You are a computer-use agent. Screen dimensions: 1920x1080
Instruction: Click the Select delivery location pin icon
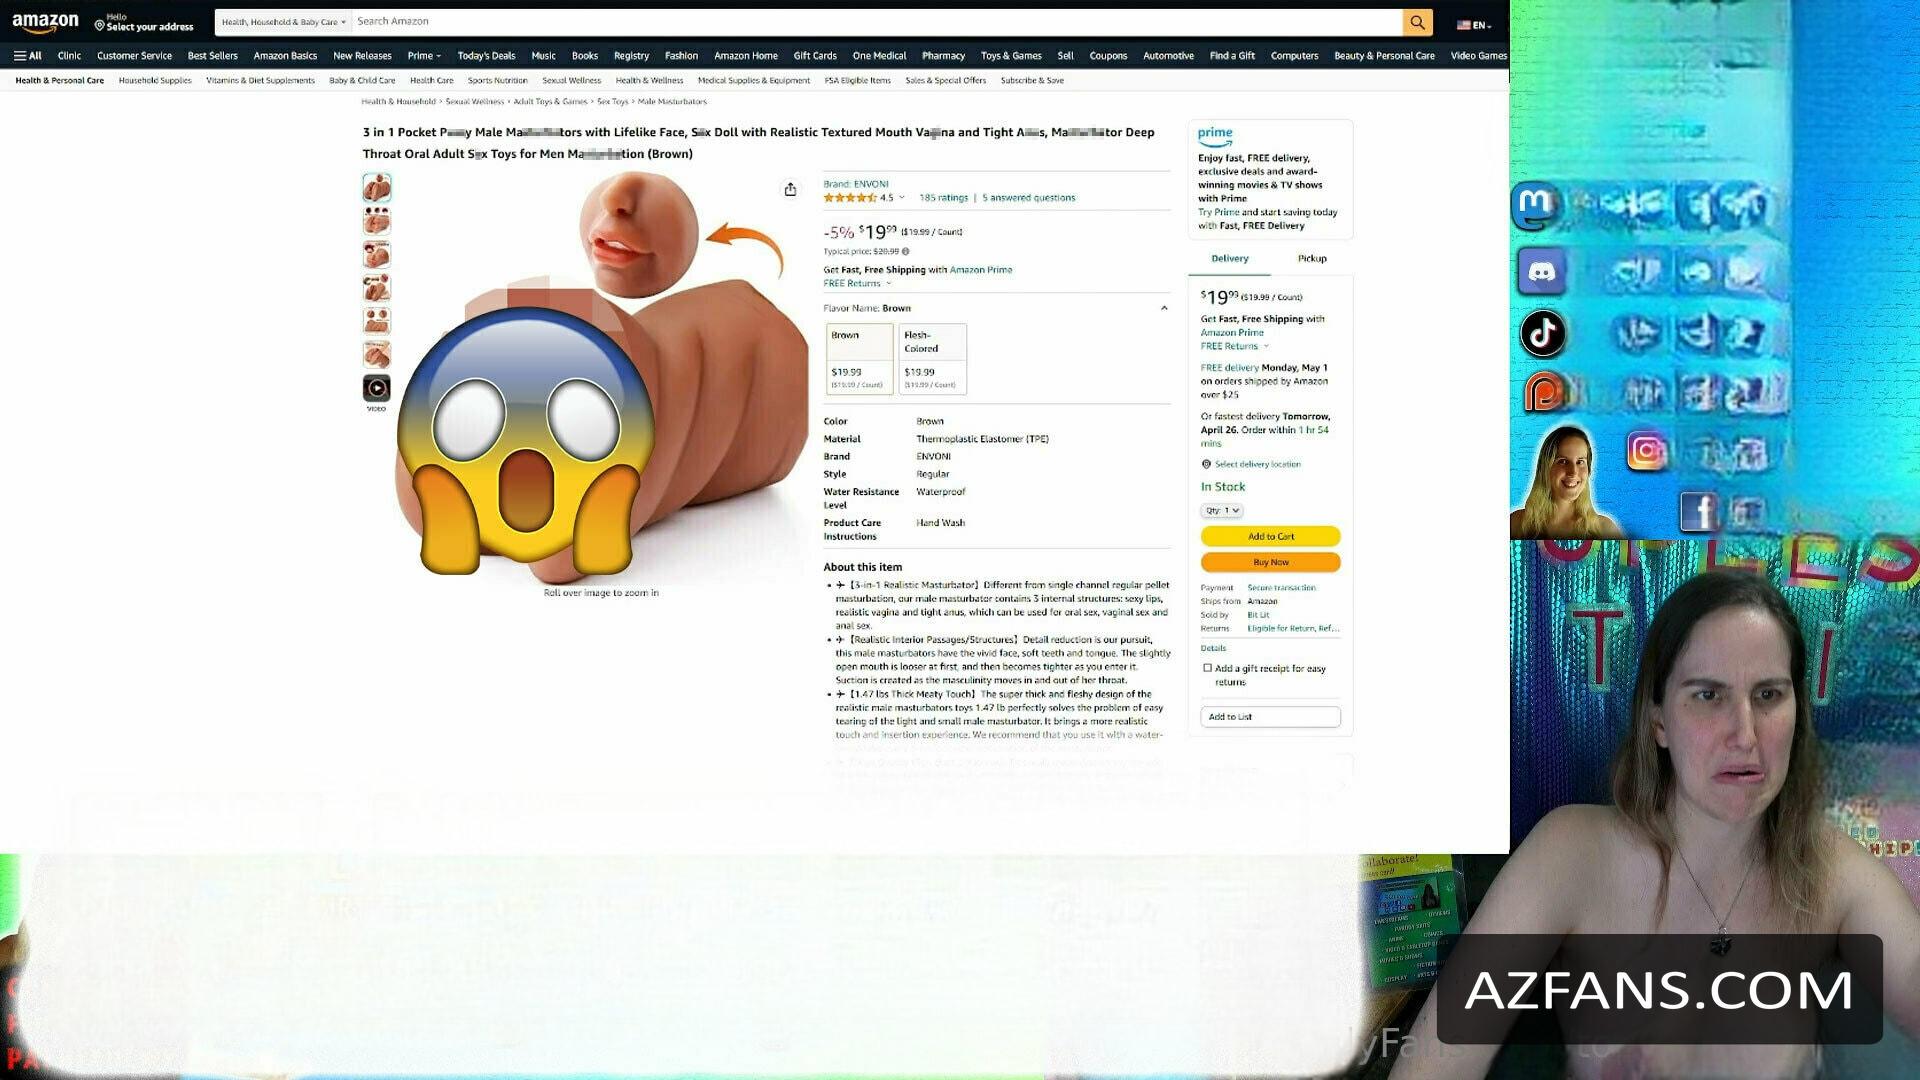point(1206,464)
